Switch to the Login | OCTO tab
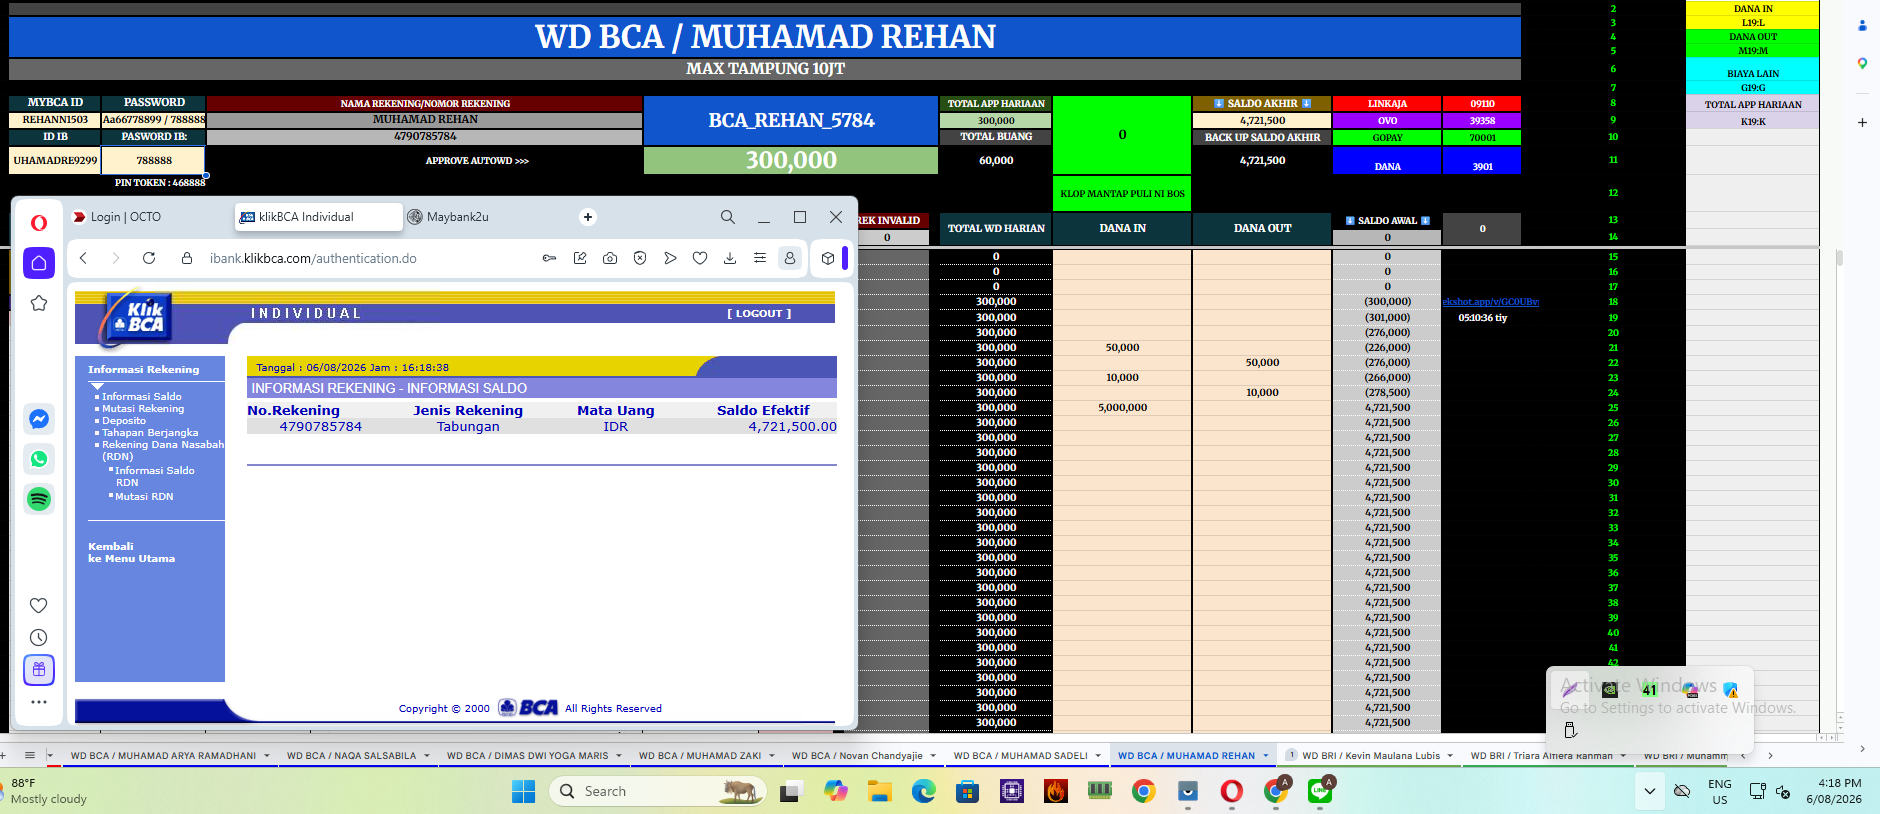The height and width of the screenshot is (814, 1880). tap(126, 217)
